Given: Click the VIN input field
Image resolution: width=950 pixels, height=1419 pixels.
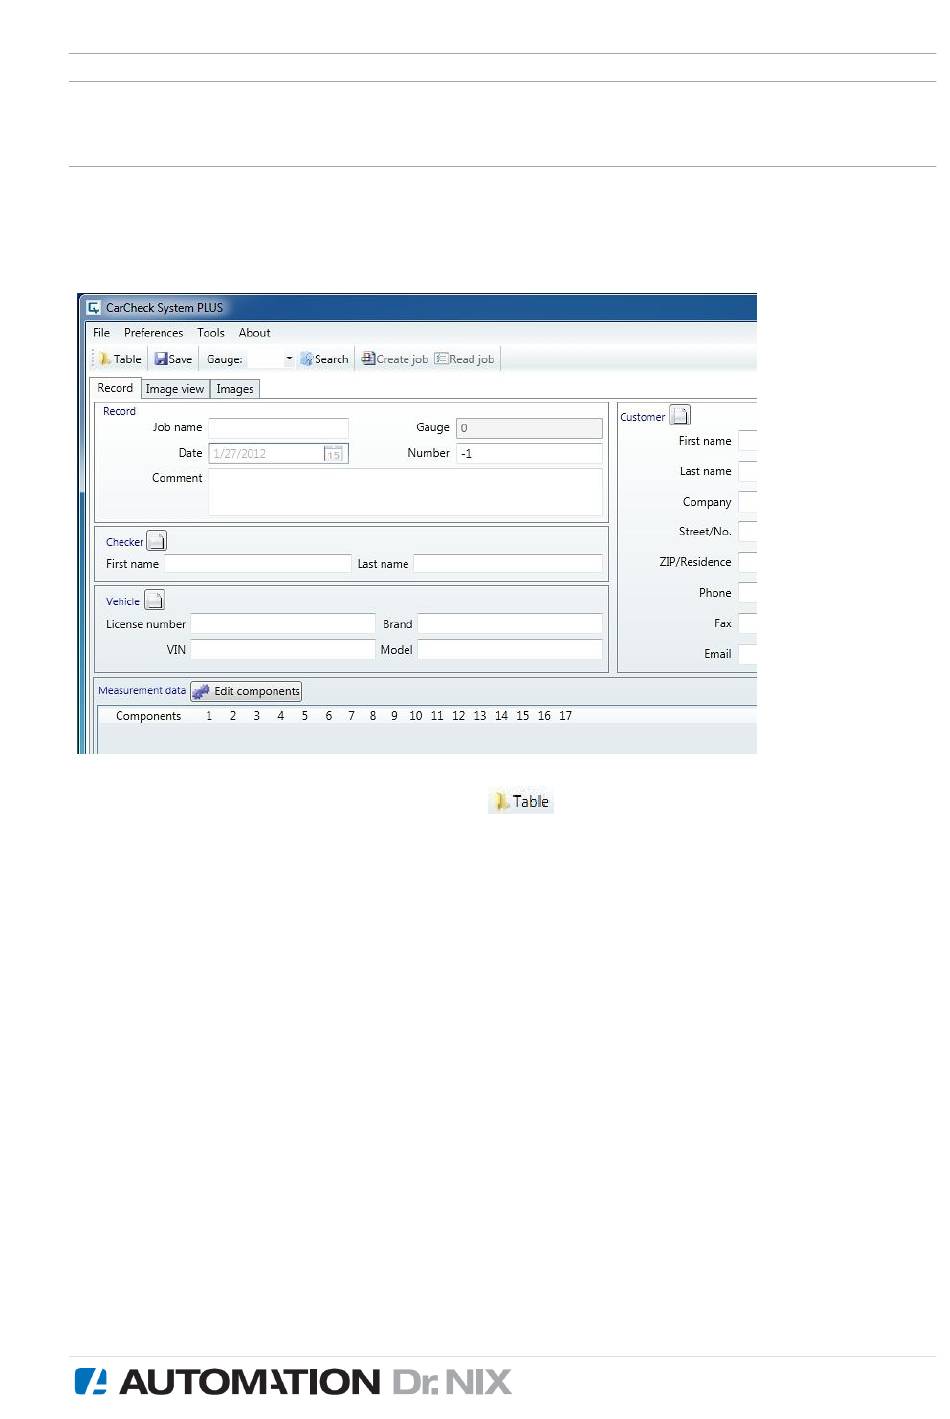Looking at the screenshot, I should pos(283,650).
